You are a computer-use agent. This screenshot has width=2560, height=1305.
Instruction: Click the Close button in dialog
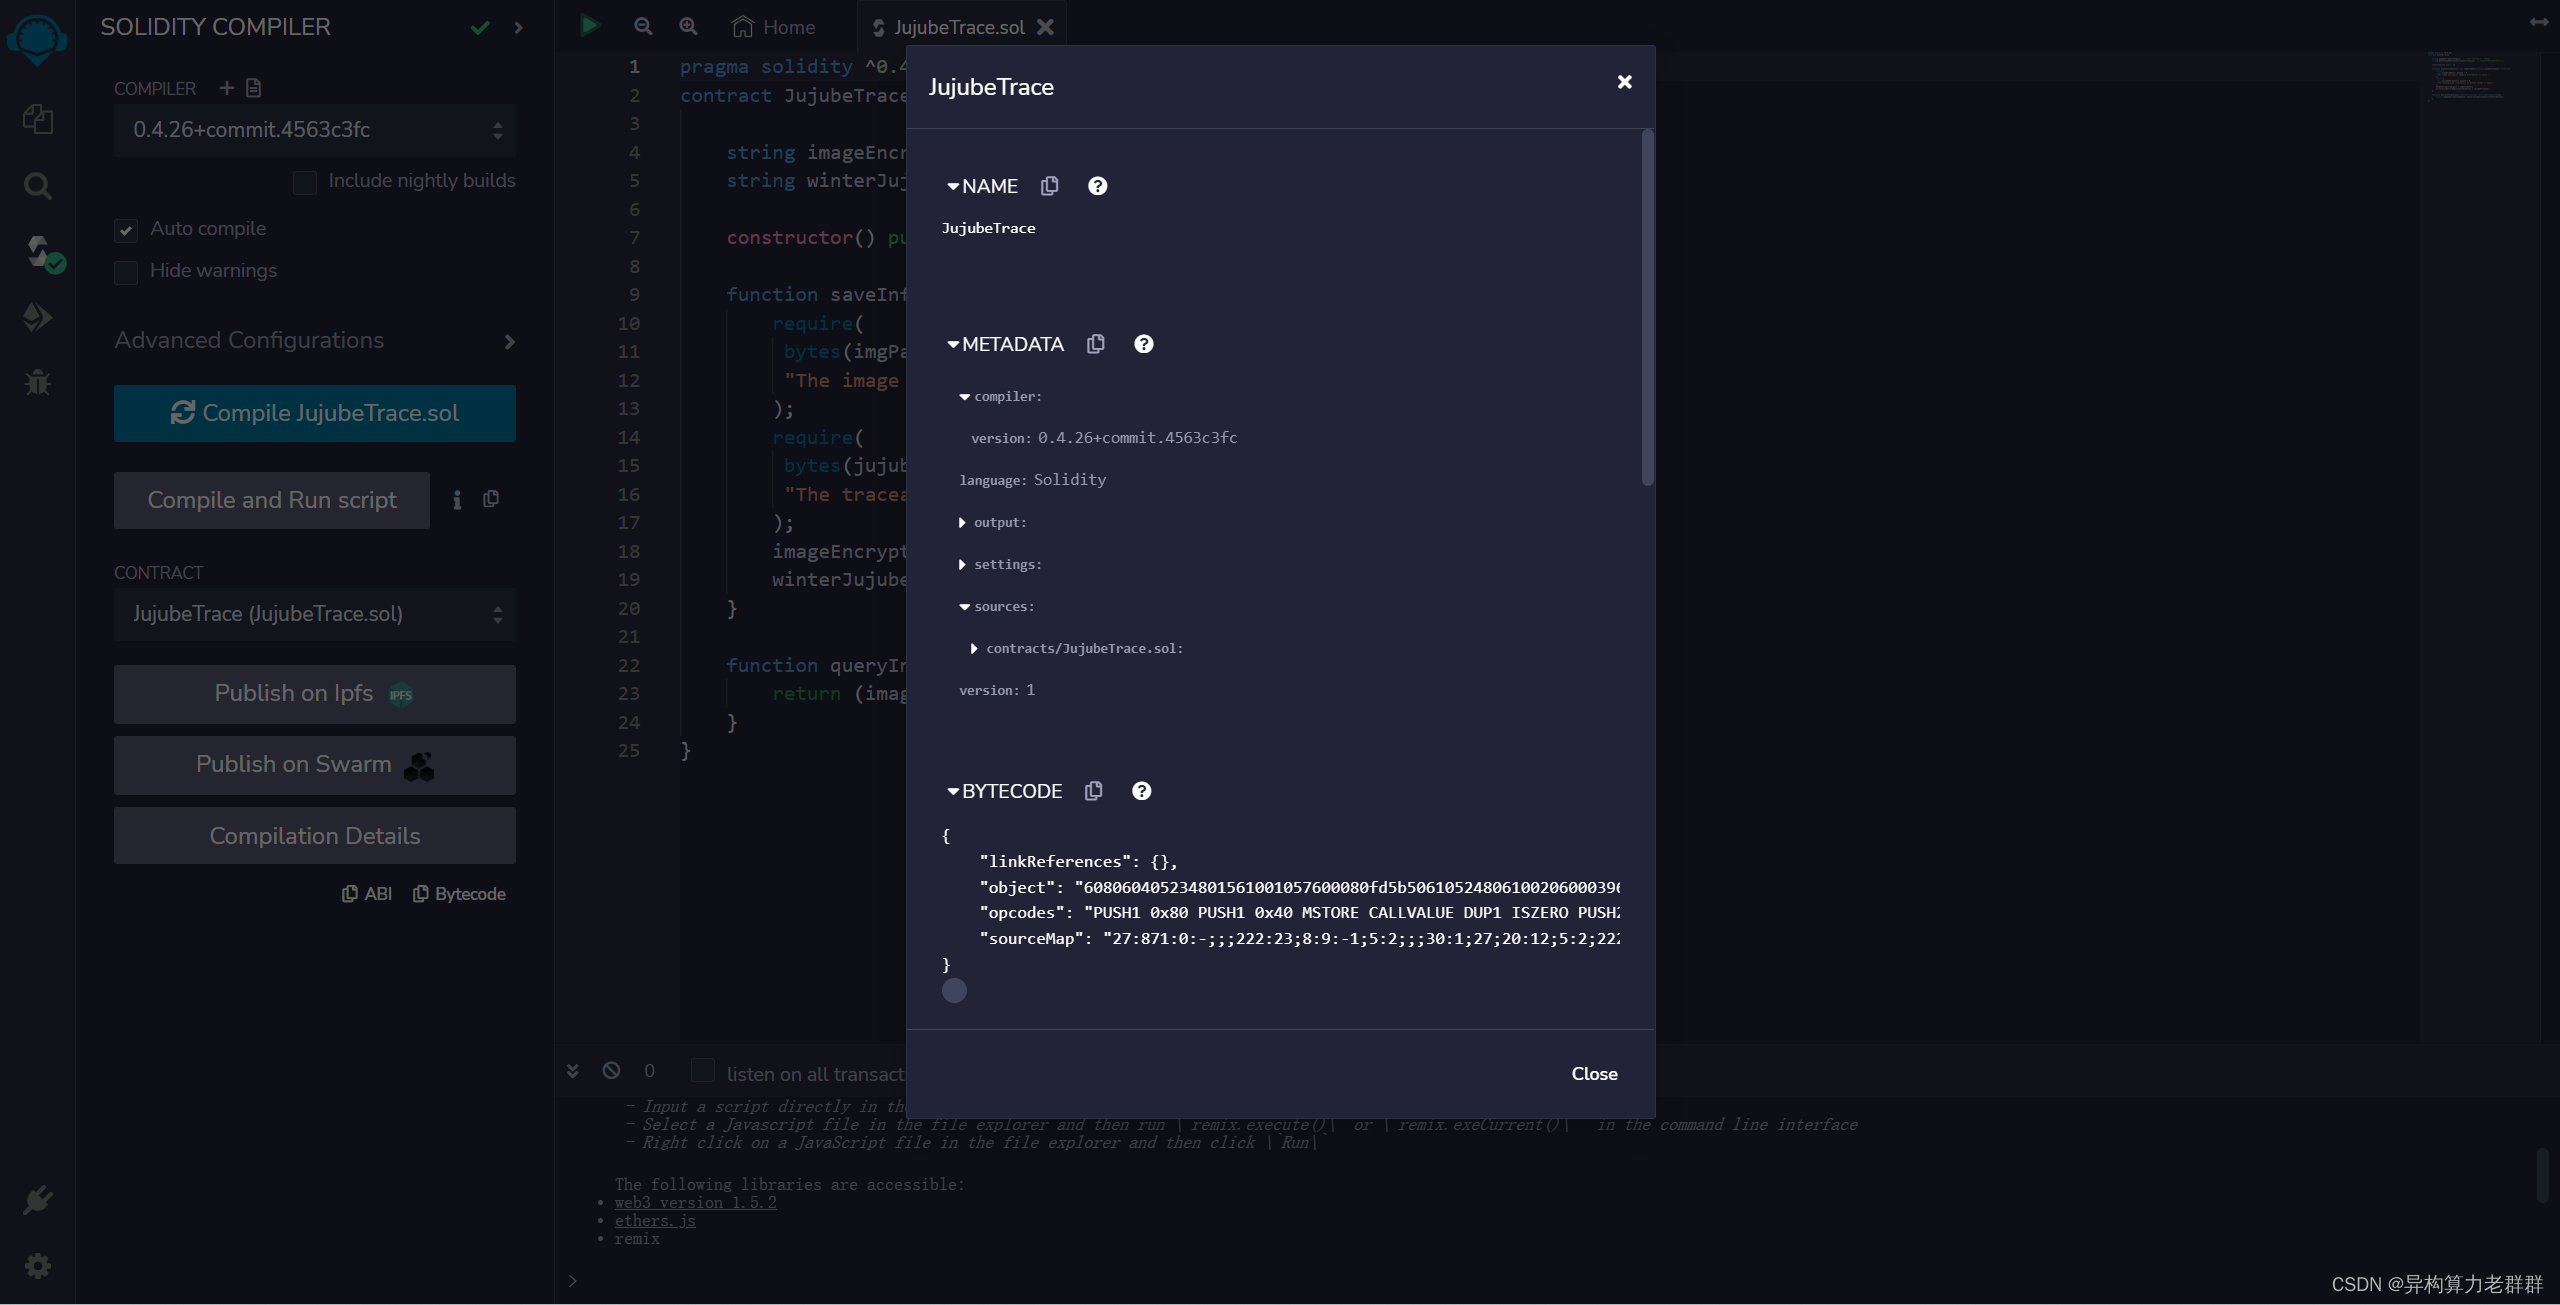[1594, 1073]
